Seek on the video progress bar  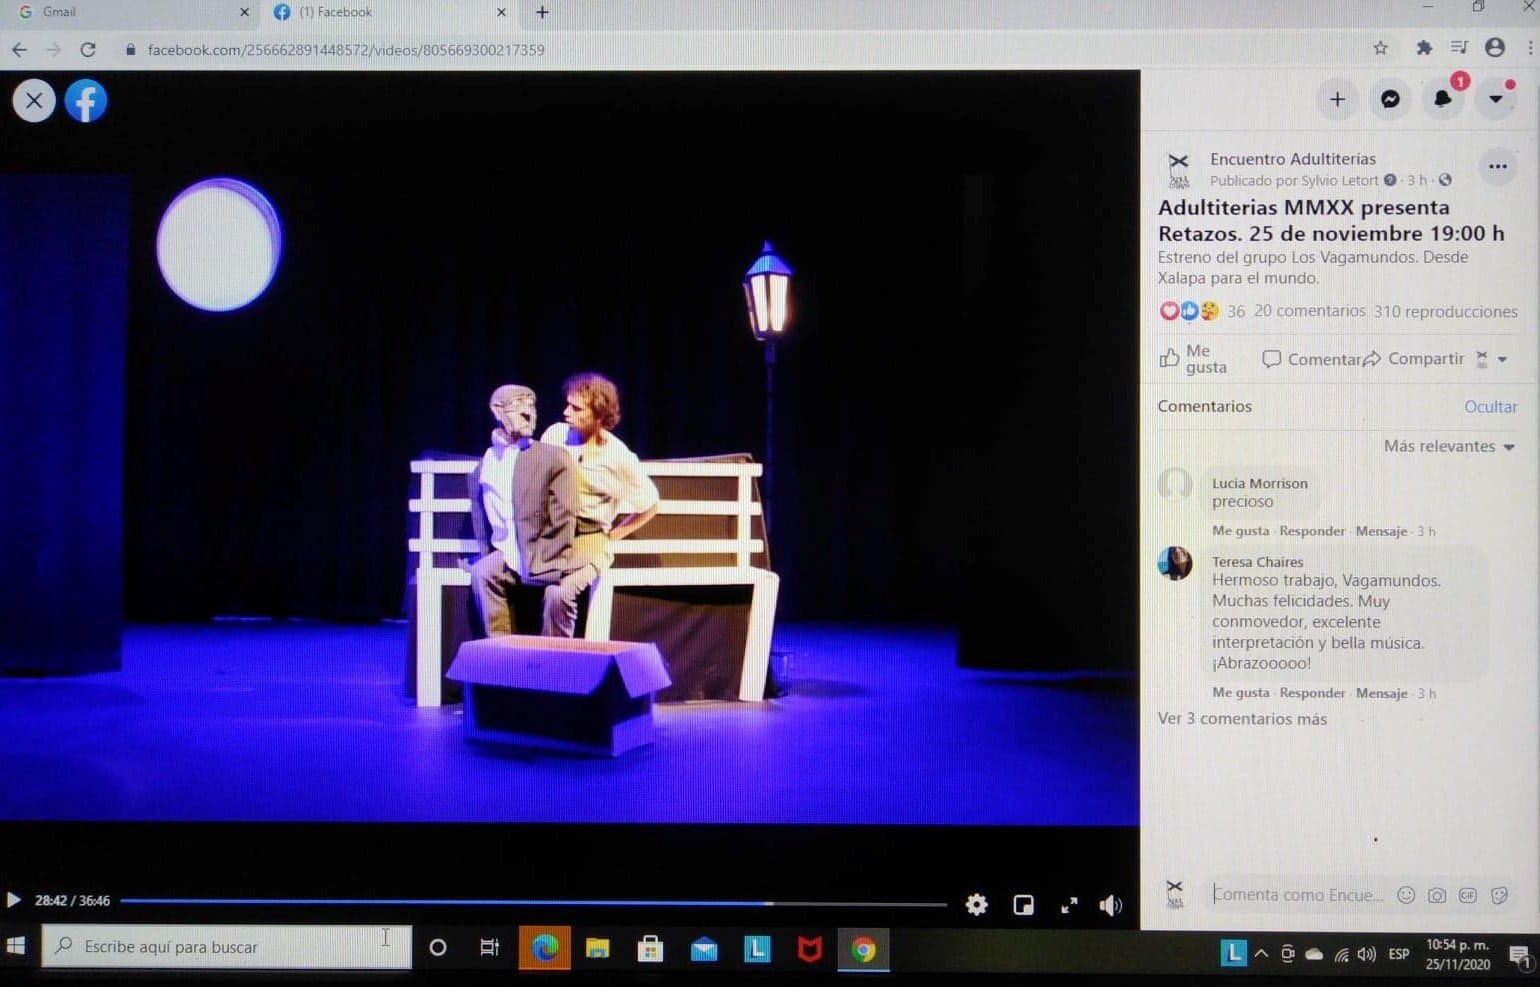(x=533, y=903)
